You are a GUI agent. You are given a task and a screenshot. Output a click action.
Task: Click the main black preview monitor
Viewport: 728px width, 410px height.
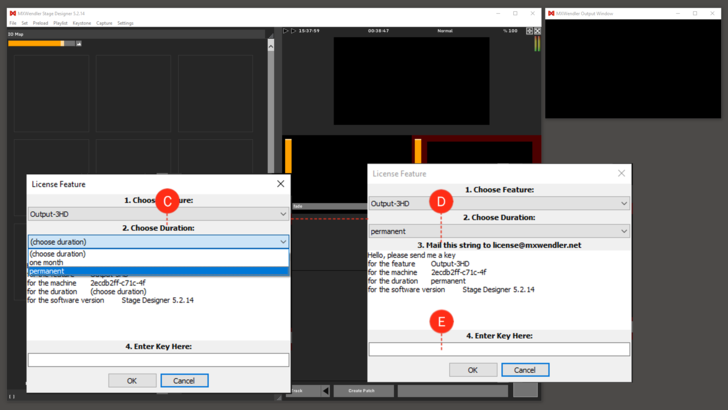(411, 81)
